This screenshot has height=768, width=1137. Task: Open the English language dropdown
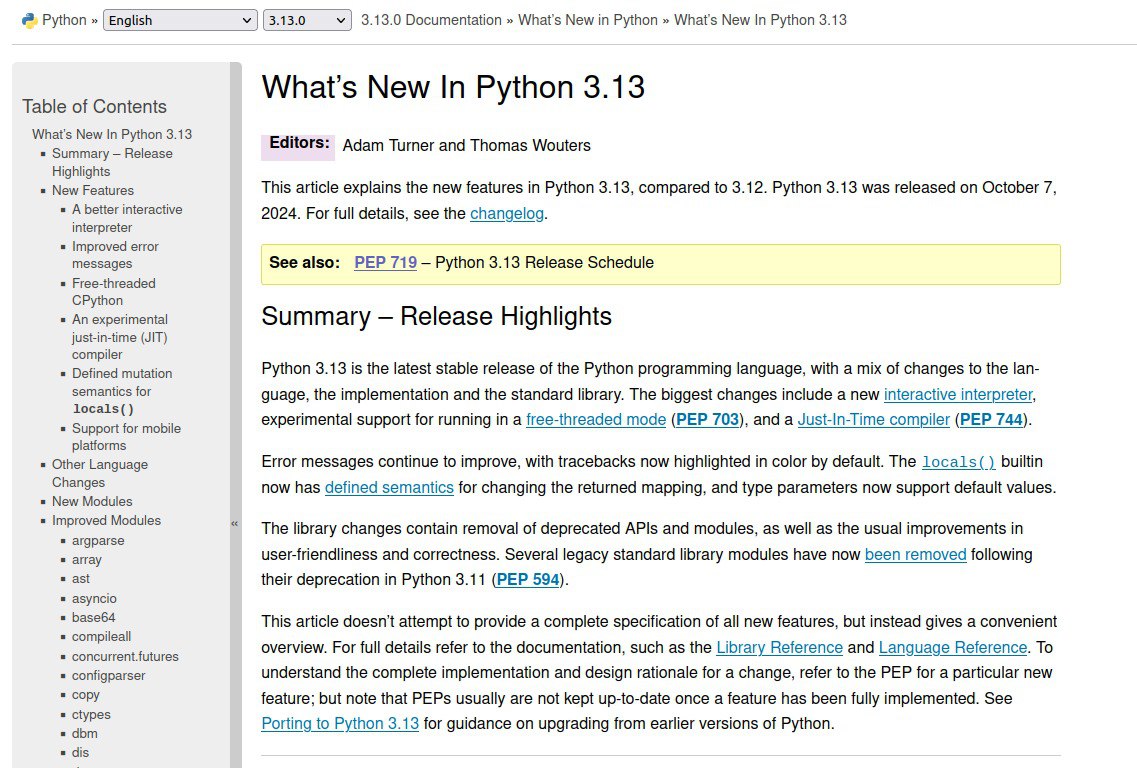pos(180,20)
